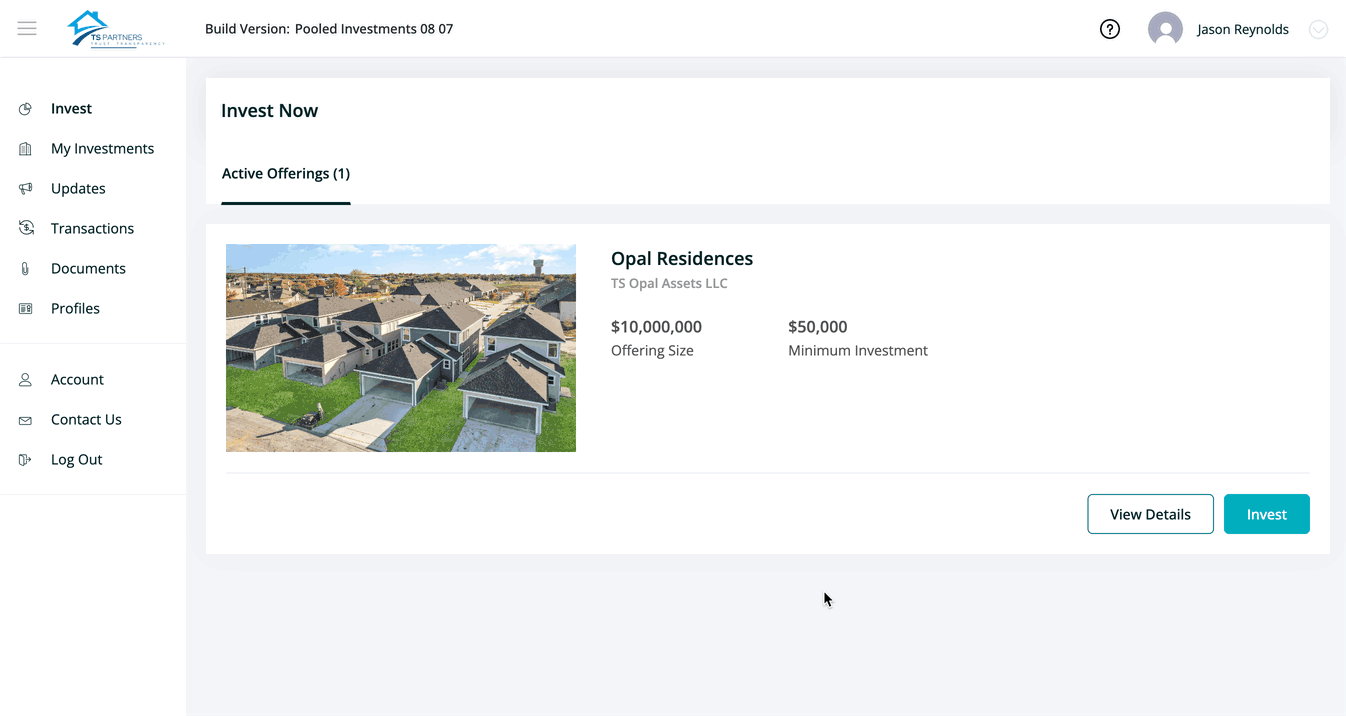Click the Invest button for Opal Residences
This screenshot has width=1346, height=716.
[x=1266, y=513]
